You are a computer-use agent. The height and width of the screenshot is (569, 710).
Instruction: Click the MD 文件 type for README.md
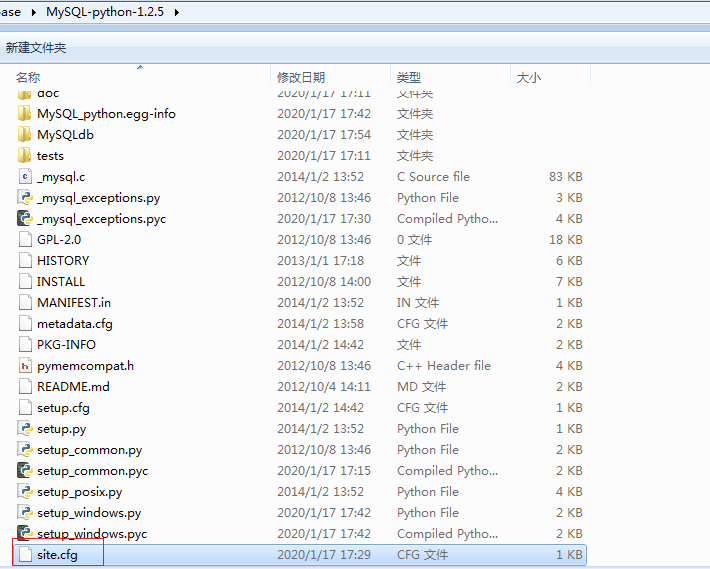[x=422, y=387]
